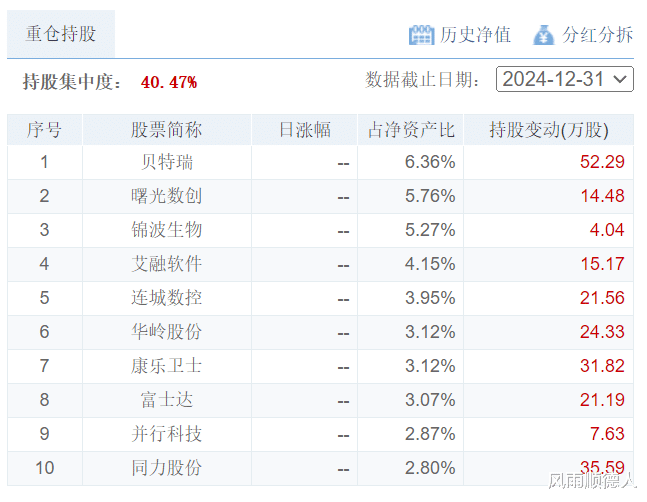Screen dimensions: 647x502
Task: Open the 分红分拆 money bag icon
Action: pyautogui.click(x=543, y=35)
